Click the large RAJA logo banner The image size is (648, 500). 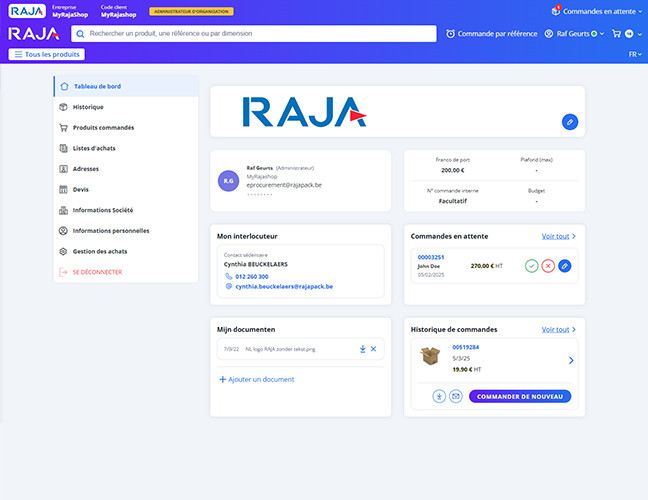(x=304, y=112)
